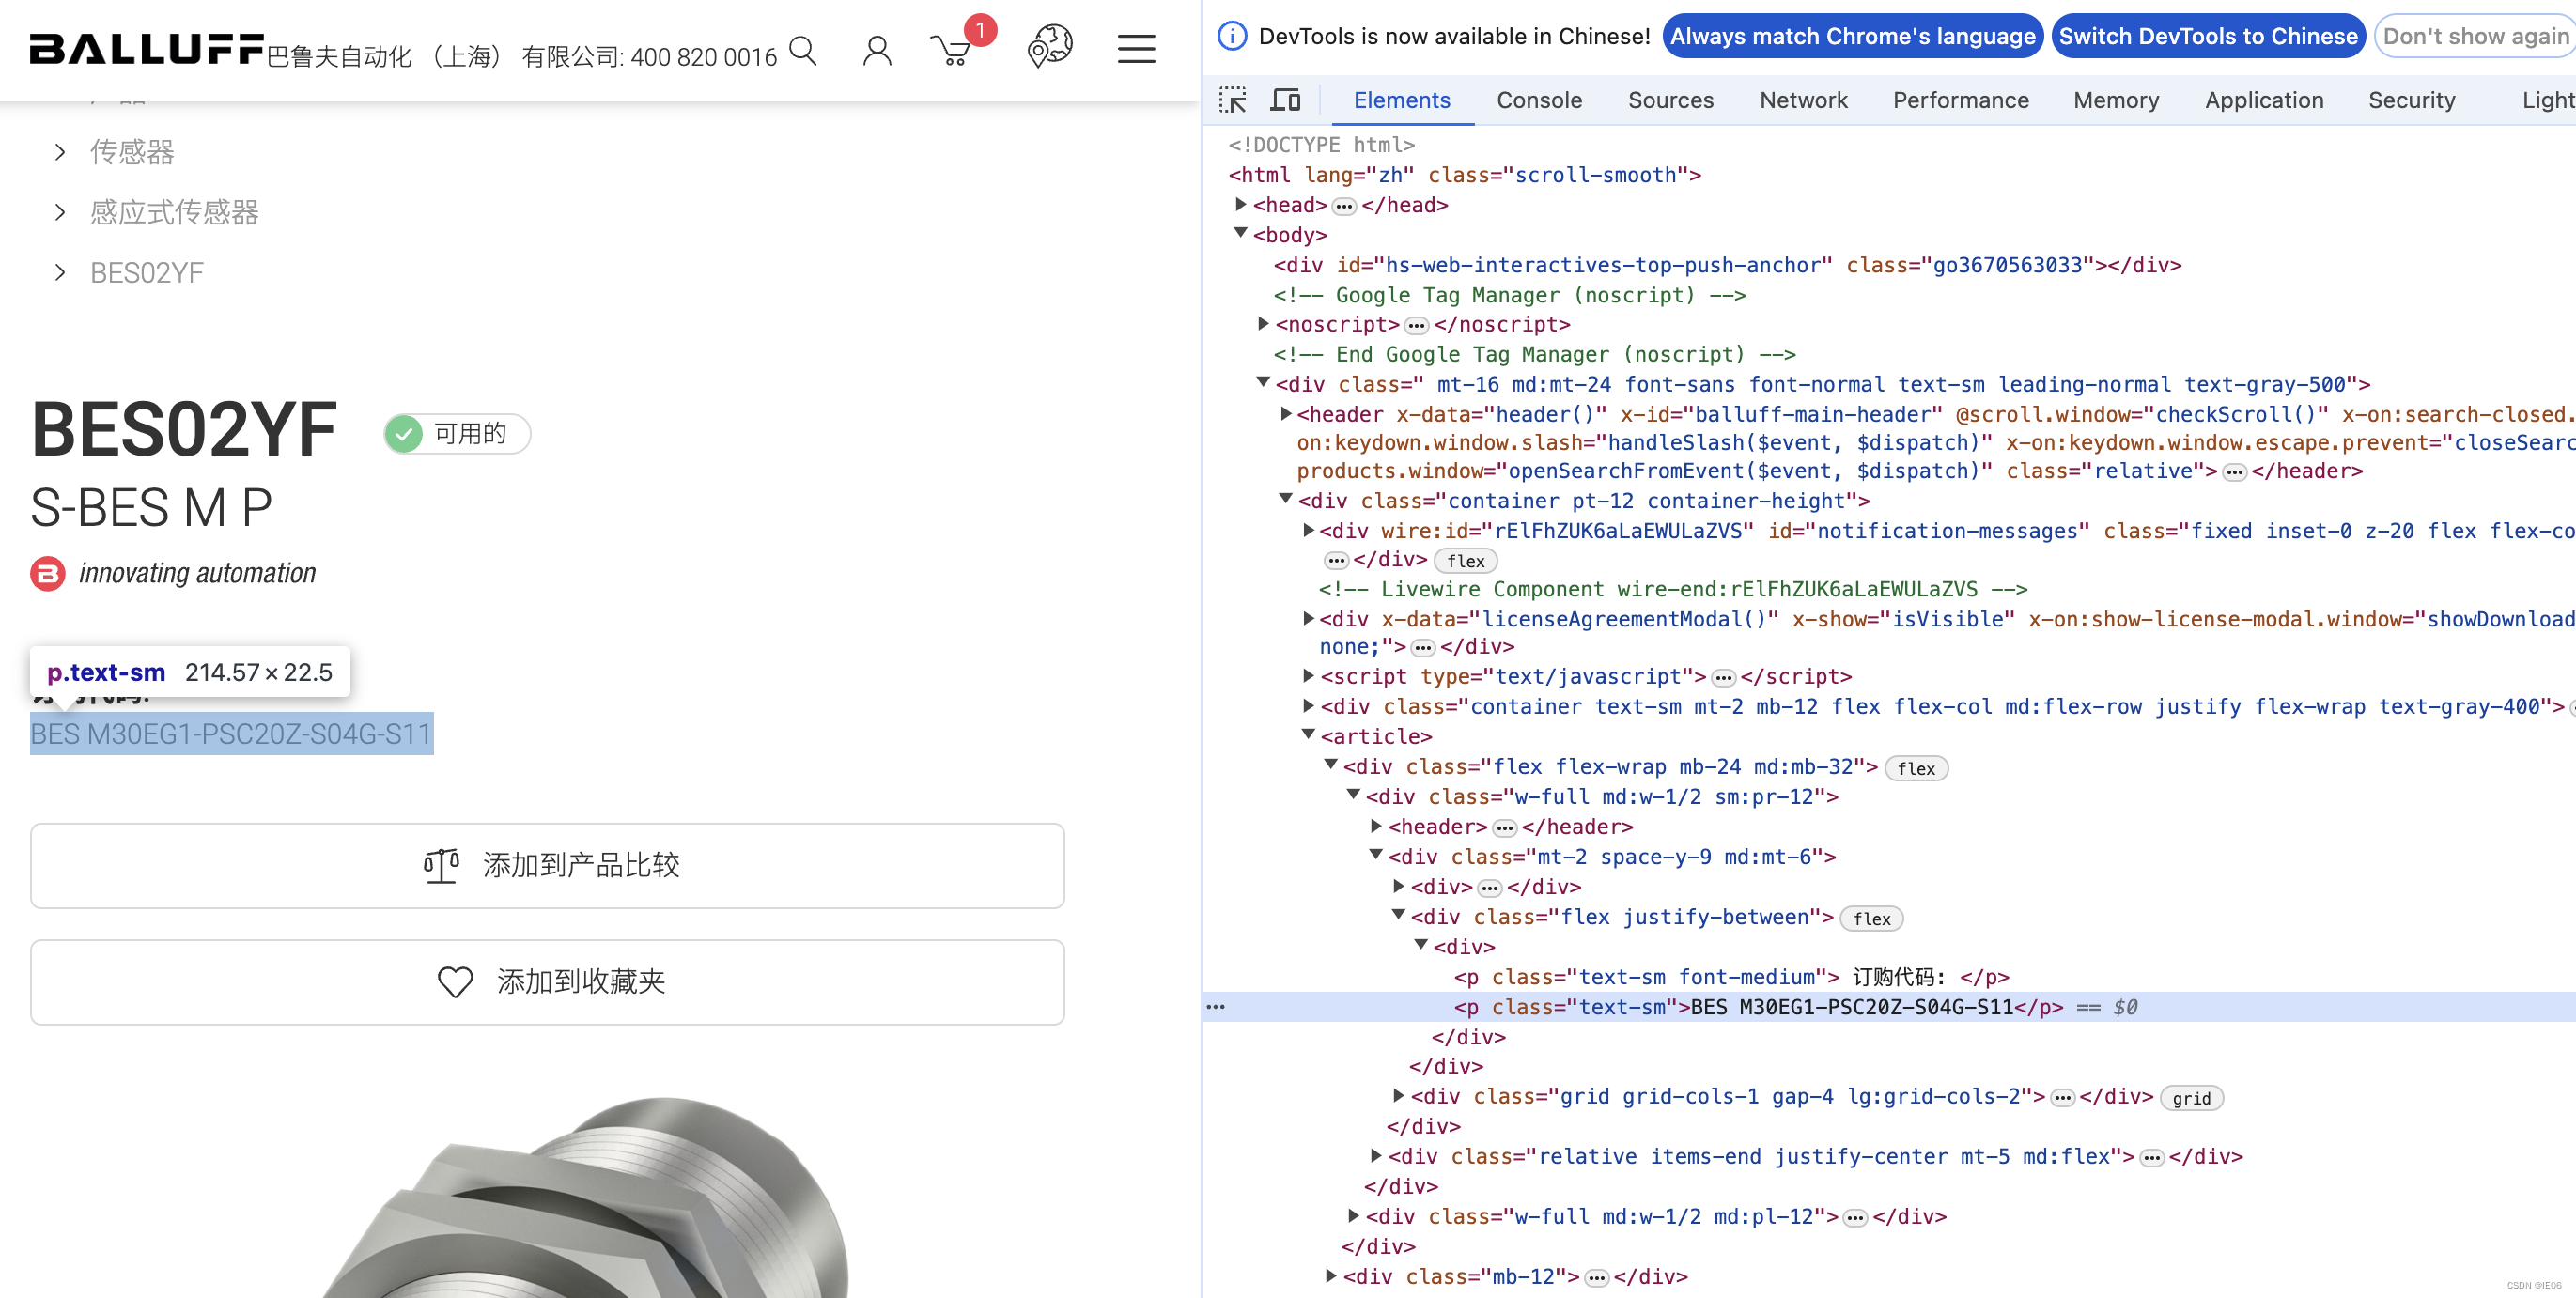Switch to the Console tab
The height and width of the screenshot is (1298, 2576).
(1539, 100)
